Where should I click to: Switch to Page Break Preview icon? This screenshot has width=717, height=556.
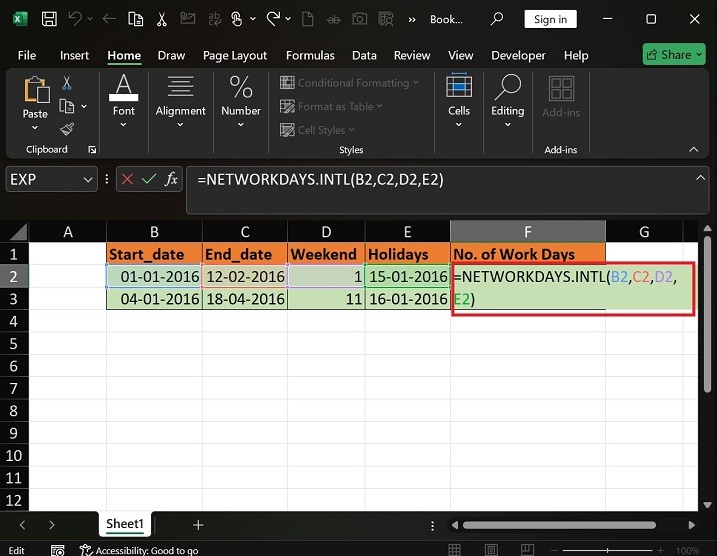tap(528, 550)
